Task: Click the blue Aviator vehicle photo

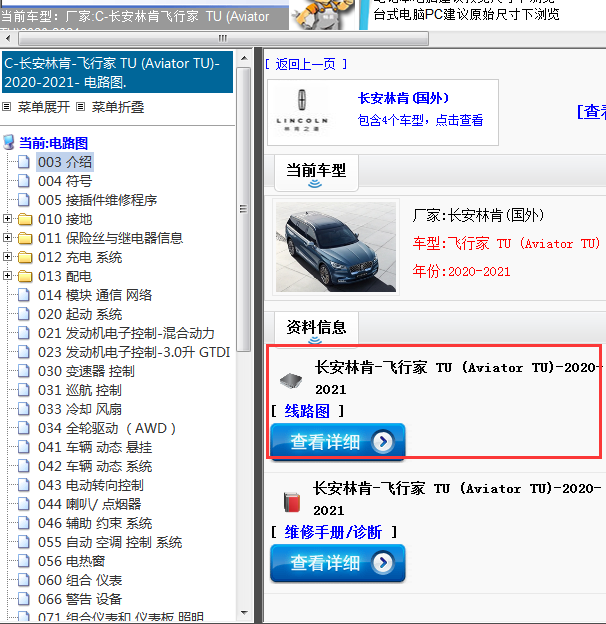Action: click(x=336, y=247)
